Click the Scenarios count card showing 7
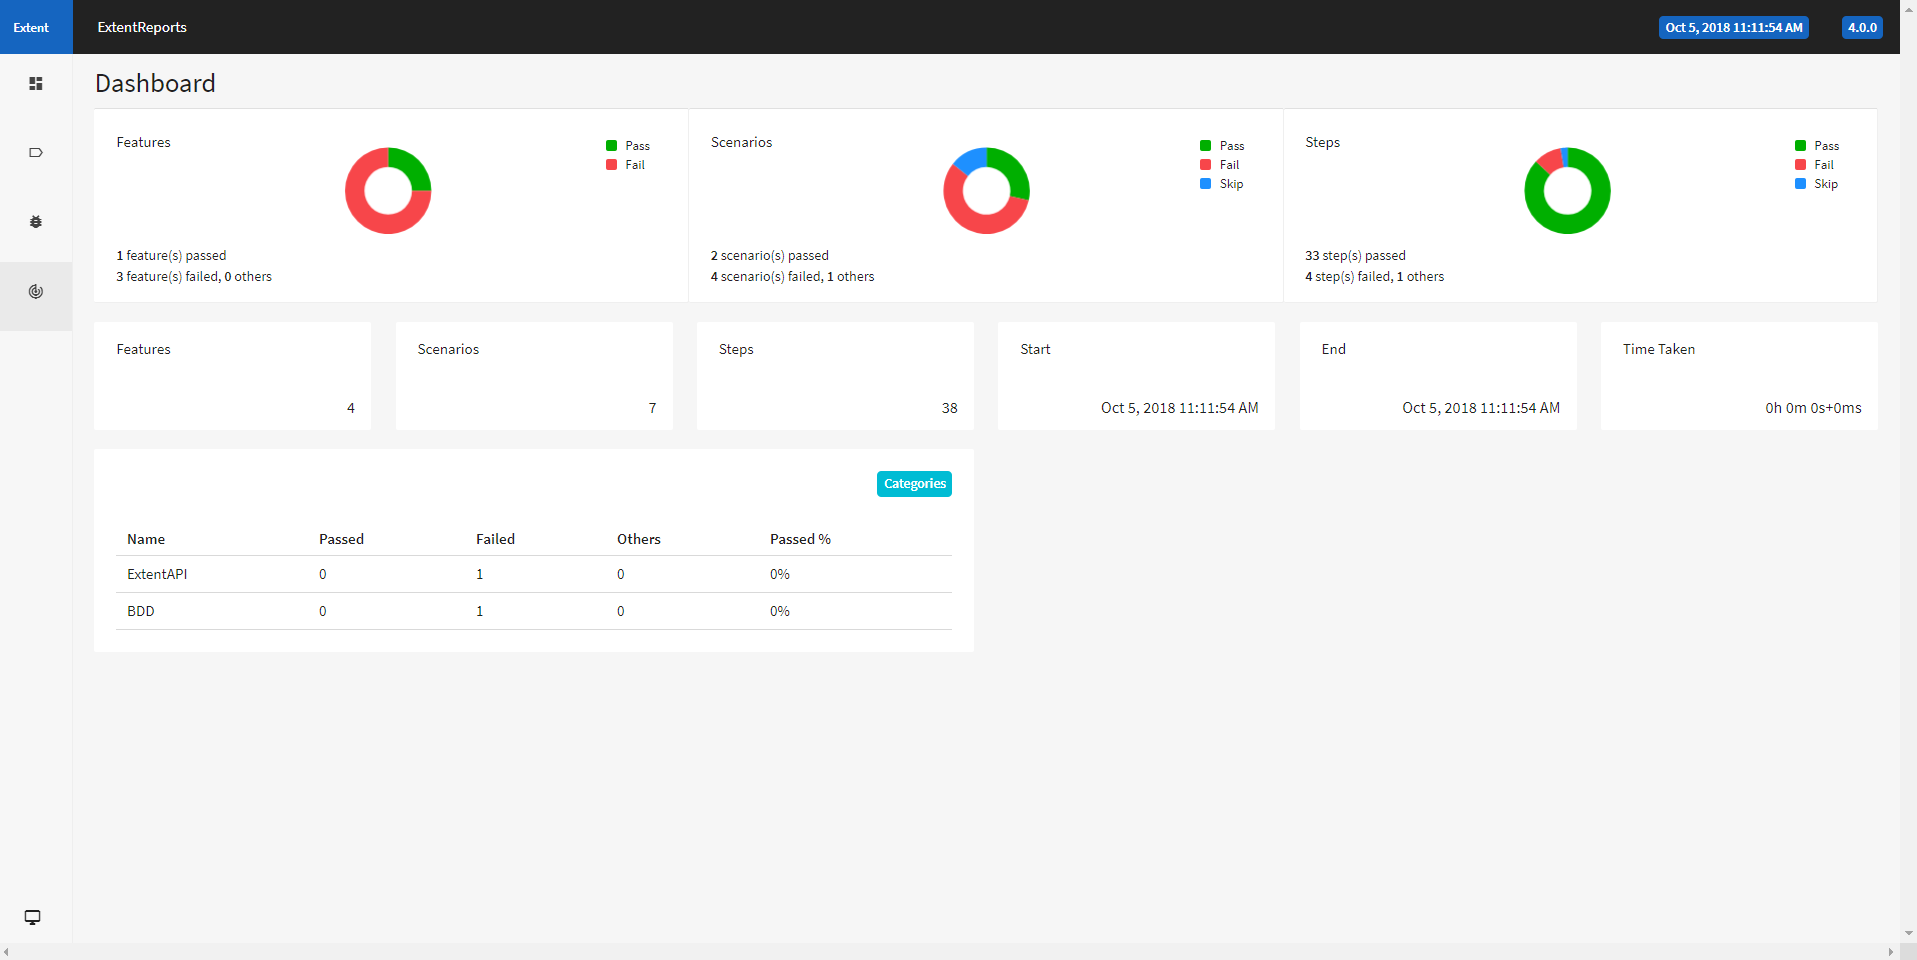Viewport: 1917px width, 960px height. click(x=534, y=376)
